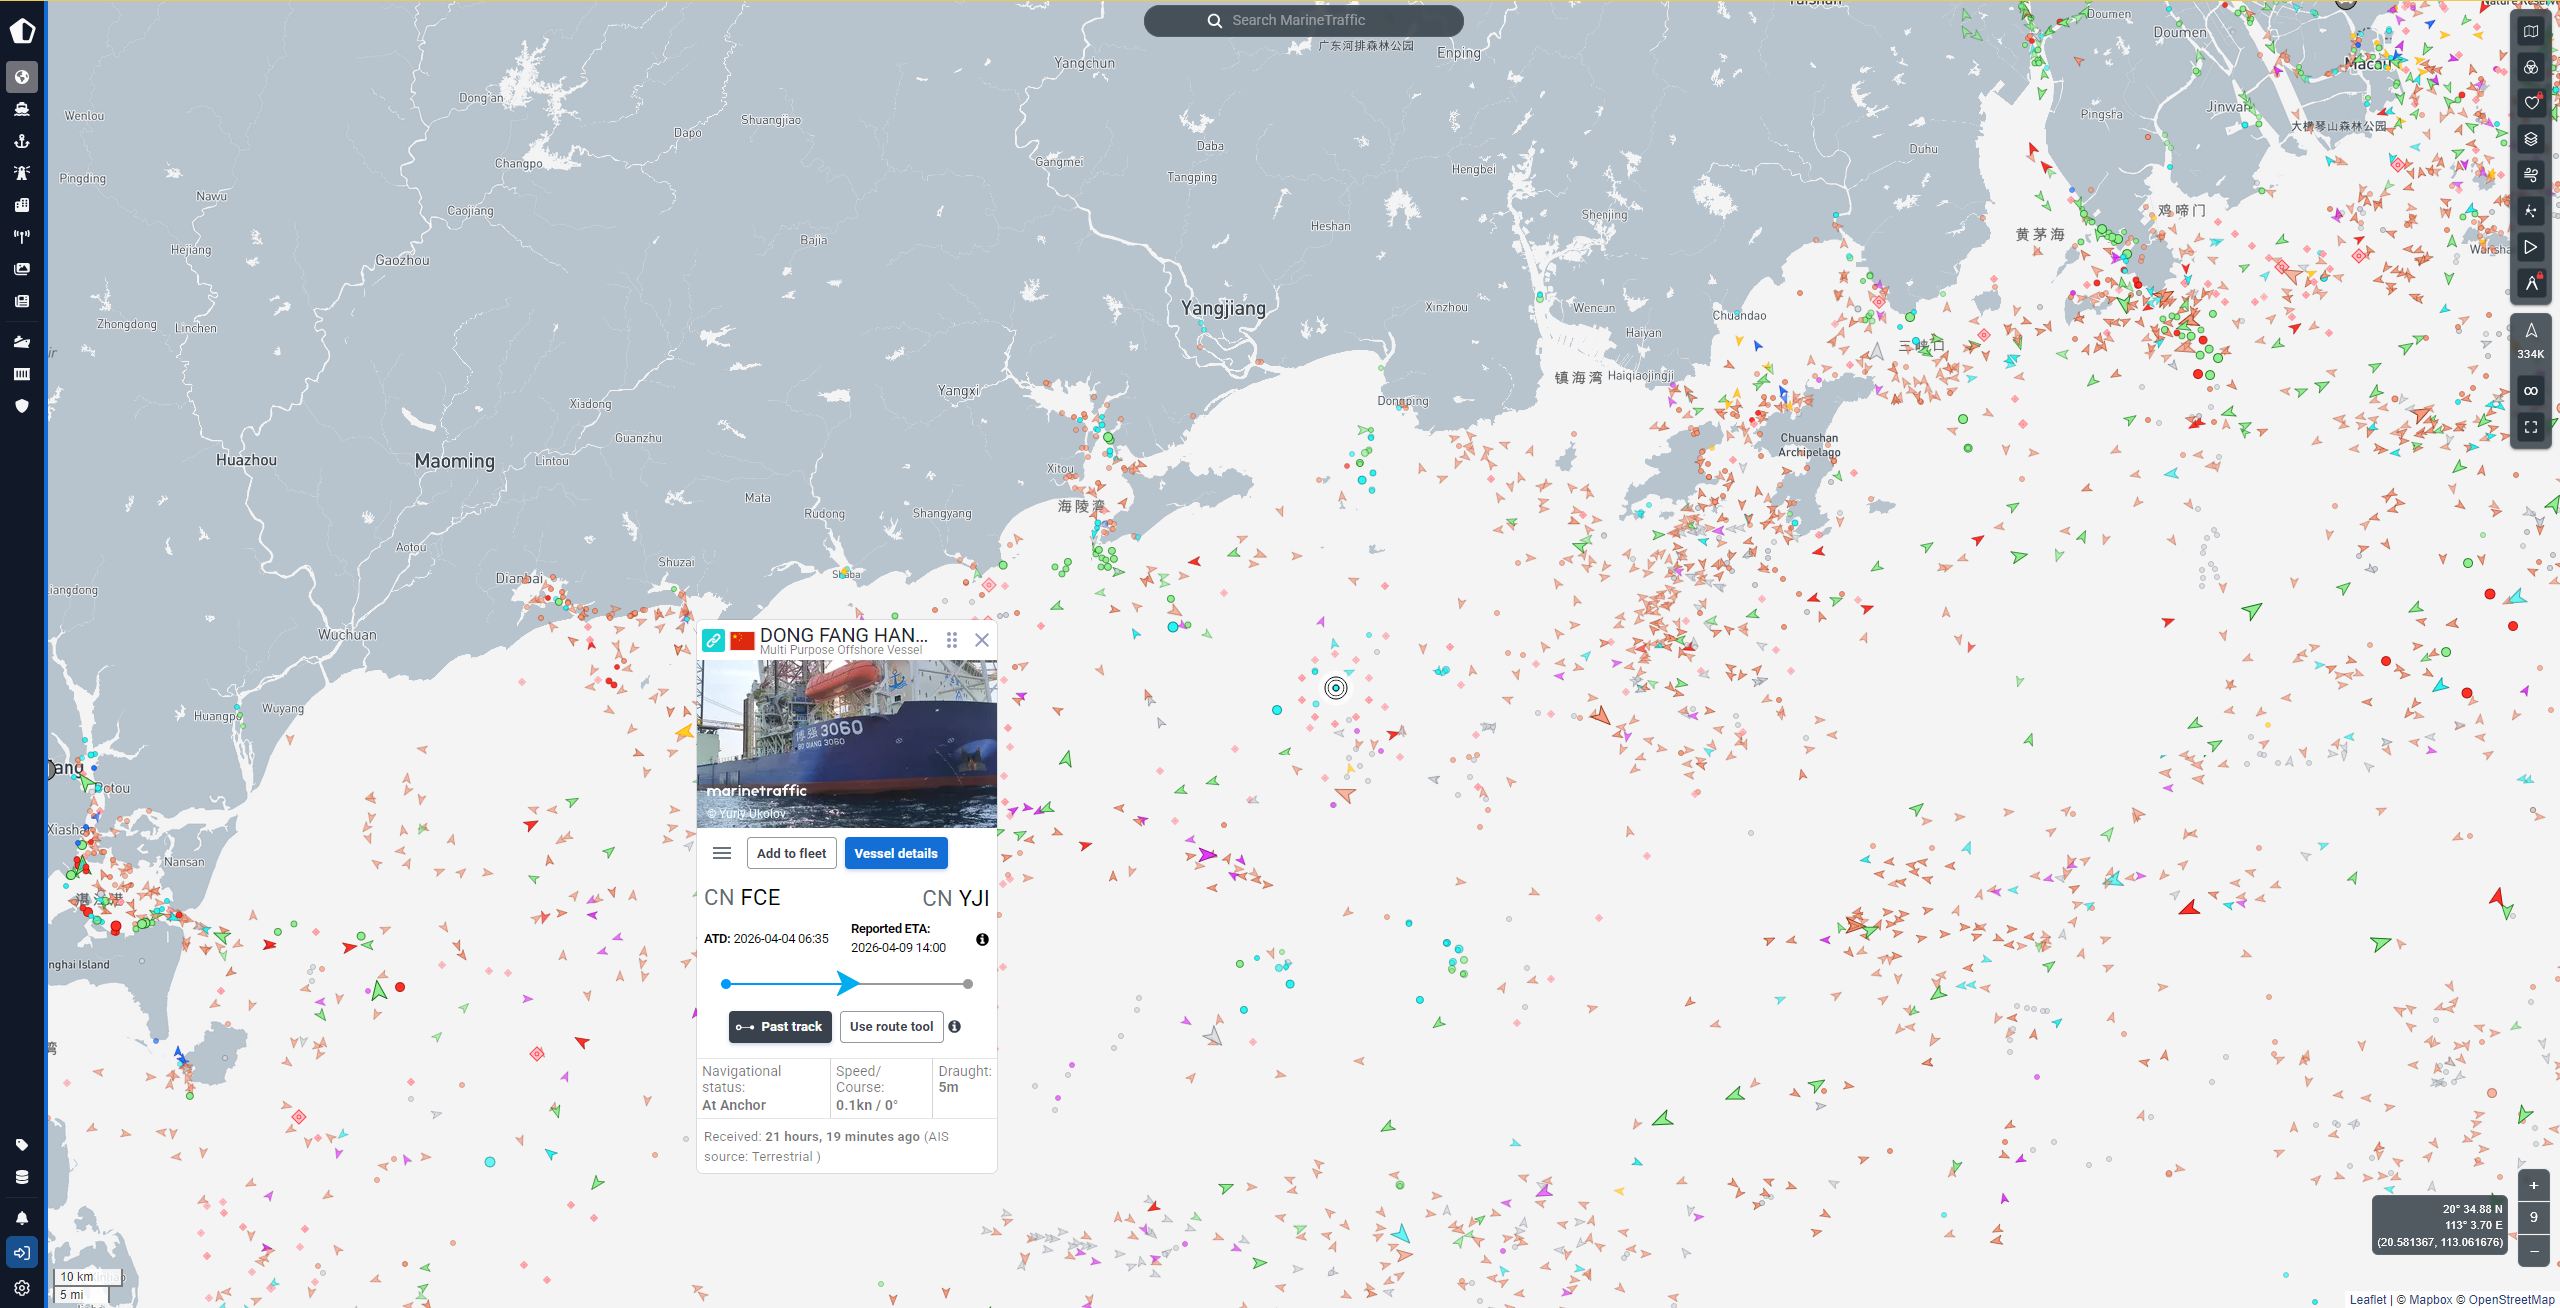Click the Past track button
2560x1308 pixels.
[780, 1027]
